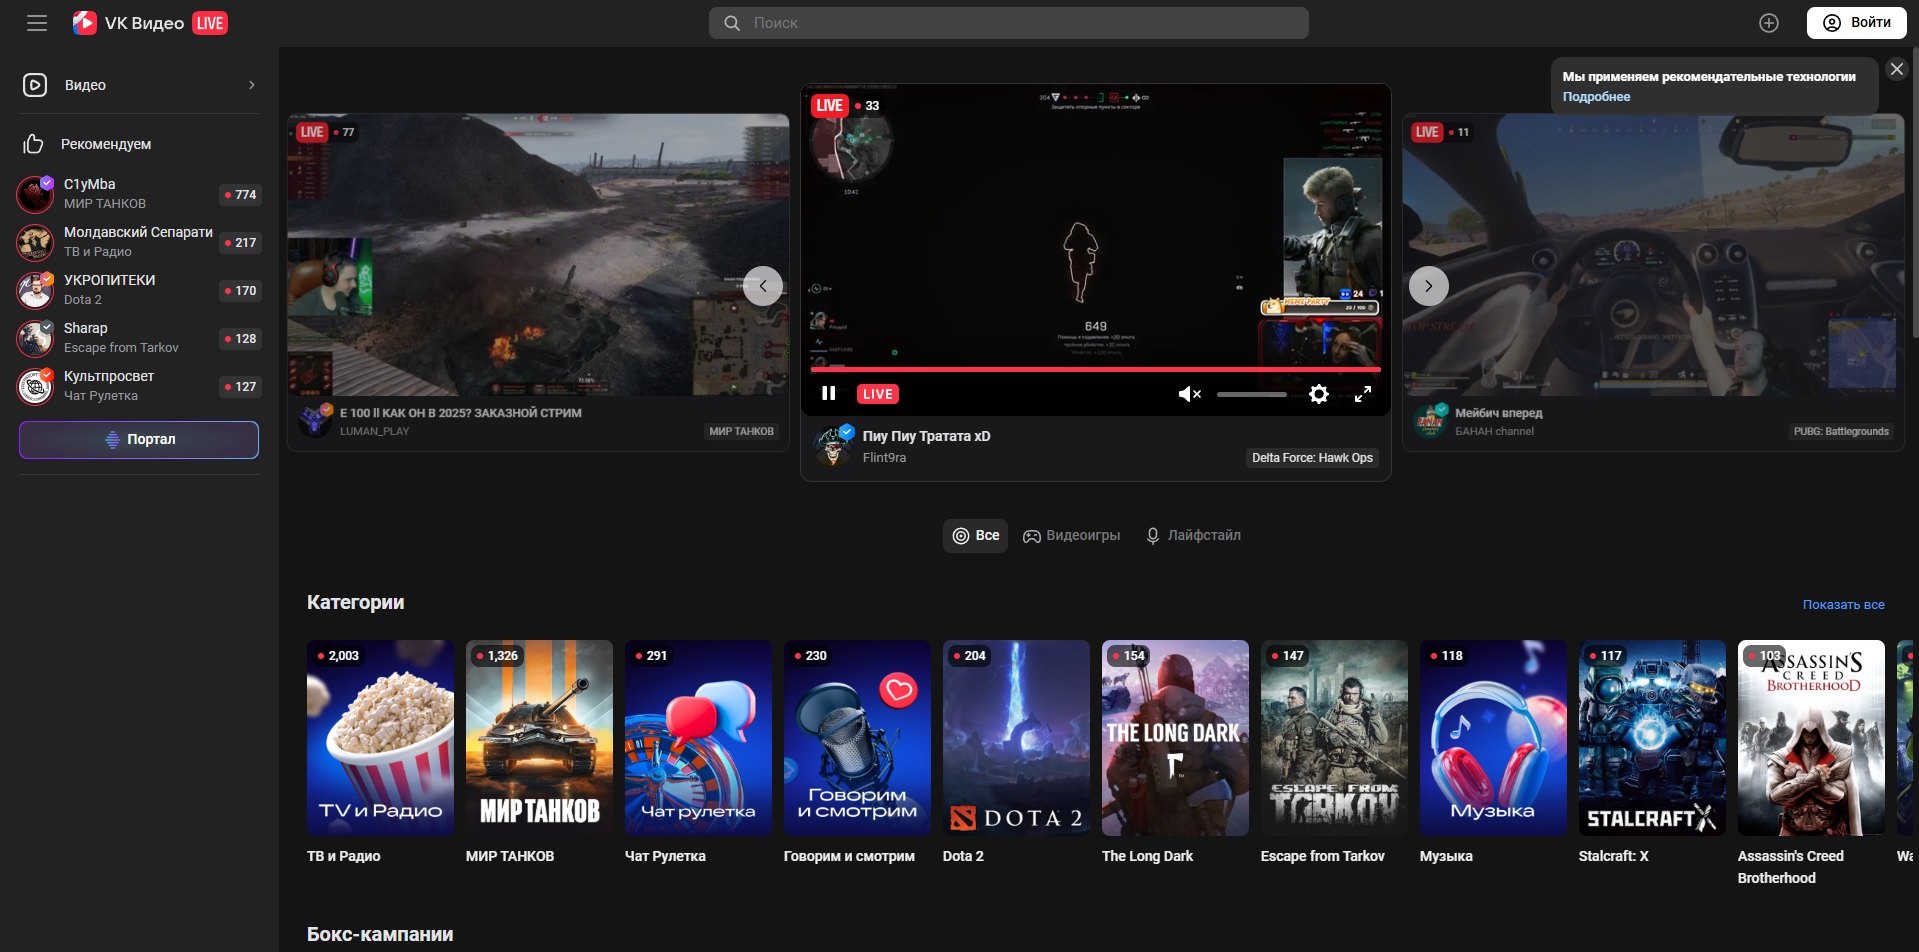Open C1yMba channel avatar
This screenshot has width=1919, height=952.
point(35,194)
